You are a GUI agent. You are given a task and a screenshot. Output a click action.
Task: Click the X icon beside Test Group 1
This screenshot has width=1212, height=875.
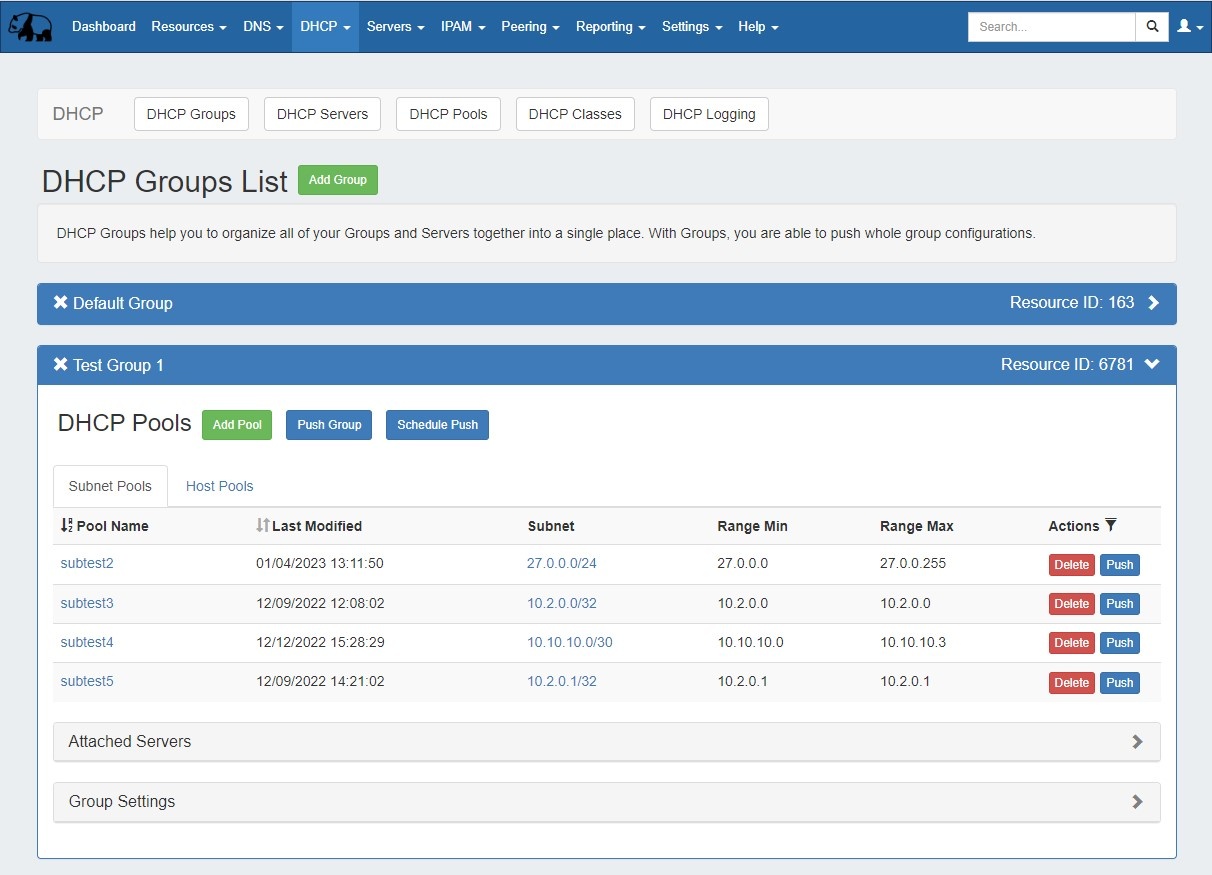tap(61, 365)
